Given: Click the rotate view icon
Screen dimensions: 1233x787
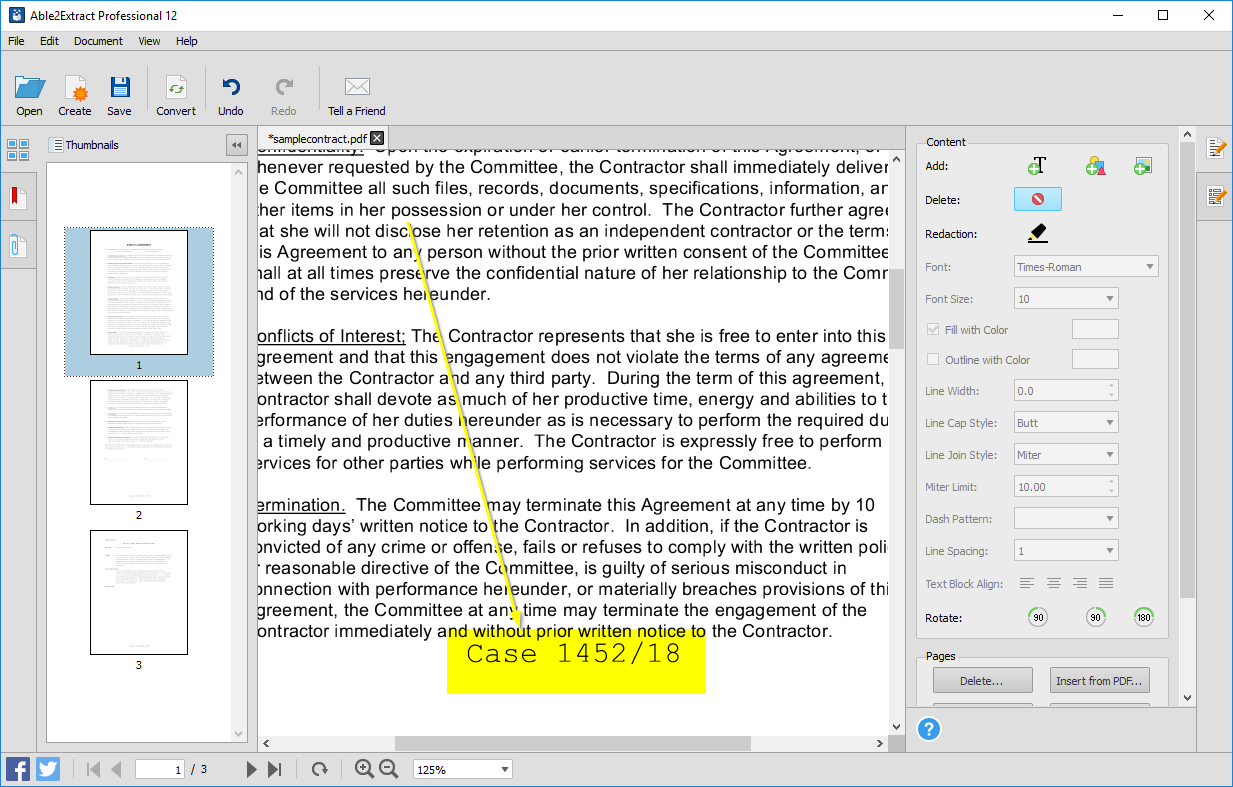Looking at the screenshot, I should tap(319, 769).
